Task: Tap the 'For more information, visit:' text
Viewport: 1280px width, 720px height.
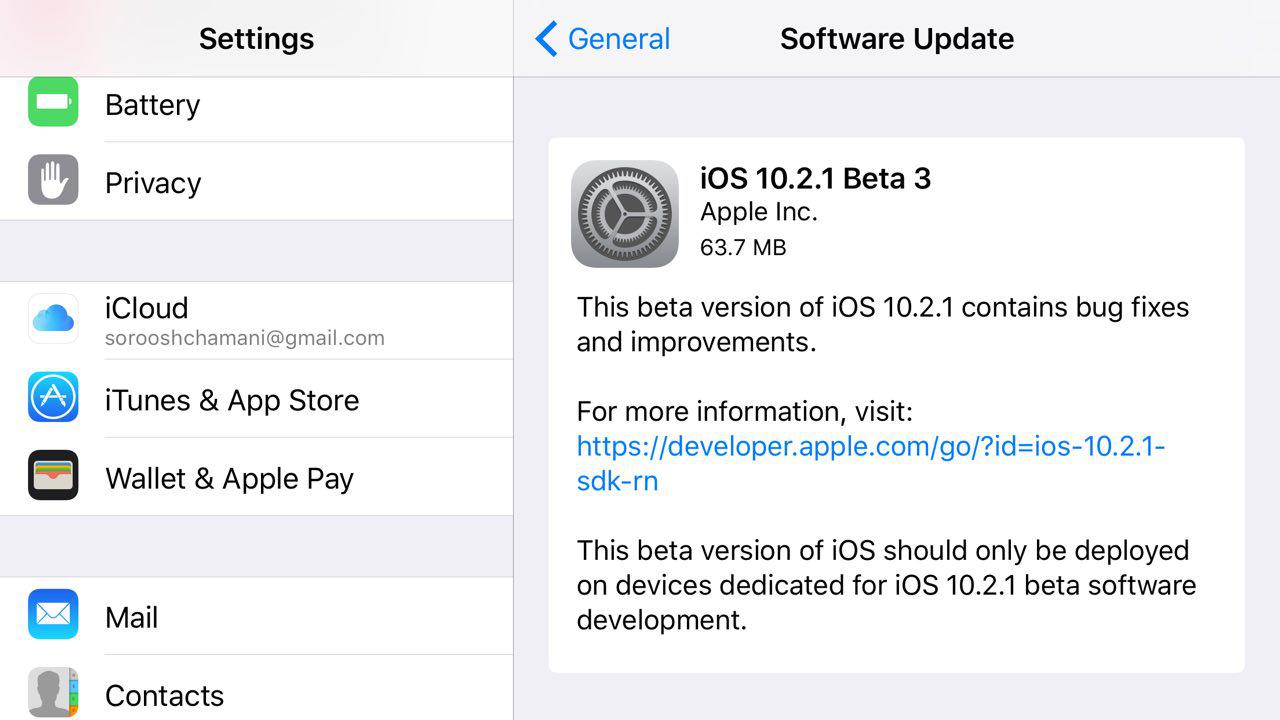Action: point(745,411)
